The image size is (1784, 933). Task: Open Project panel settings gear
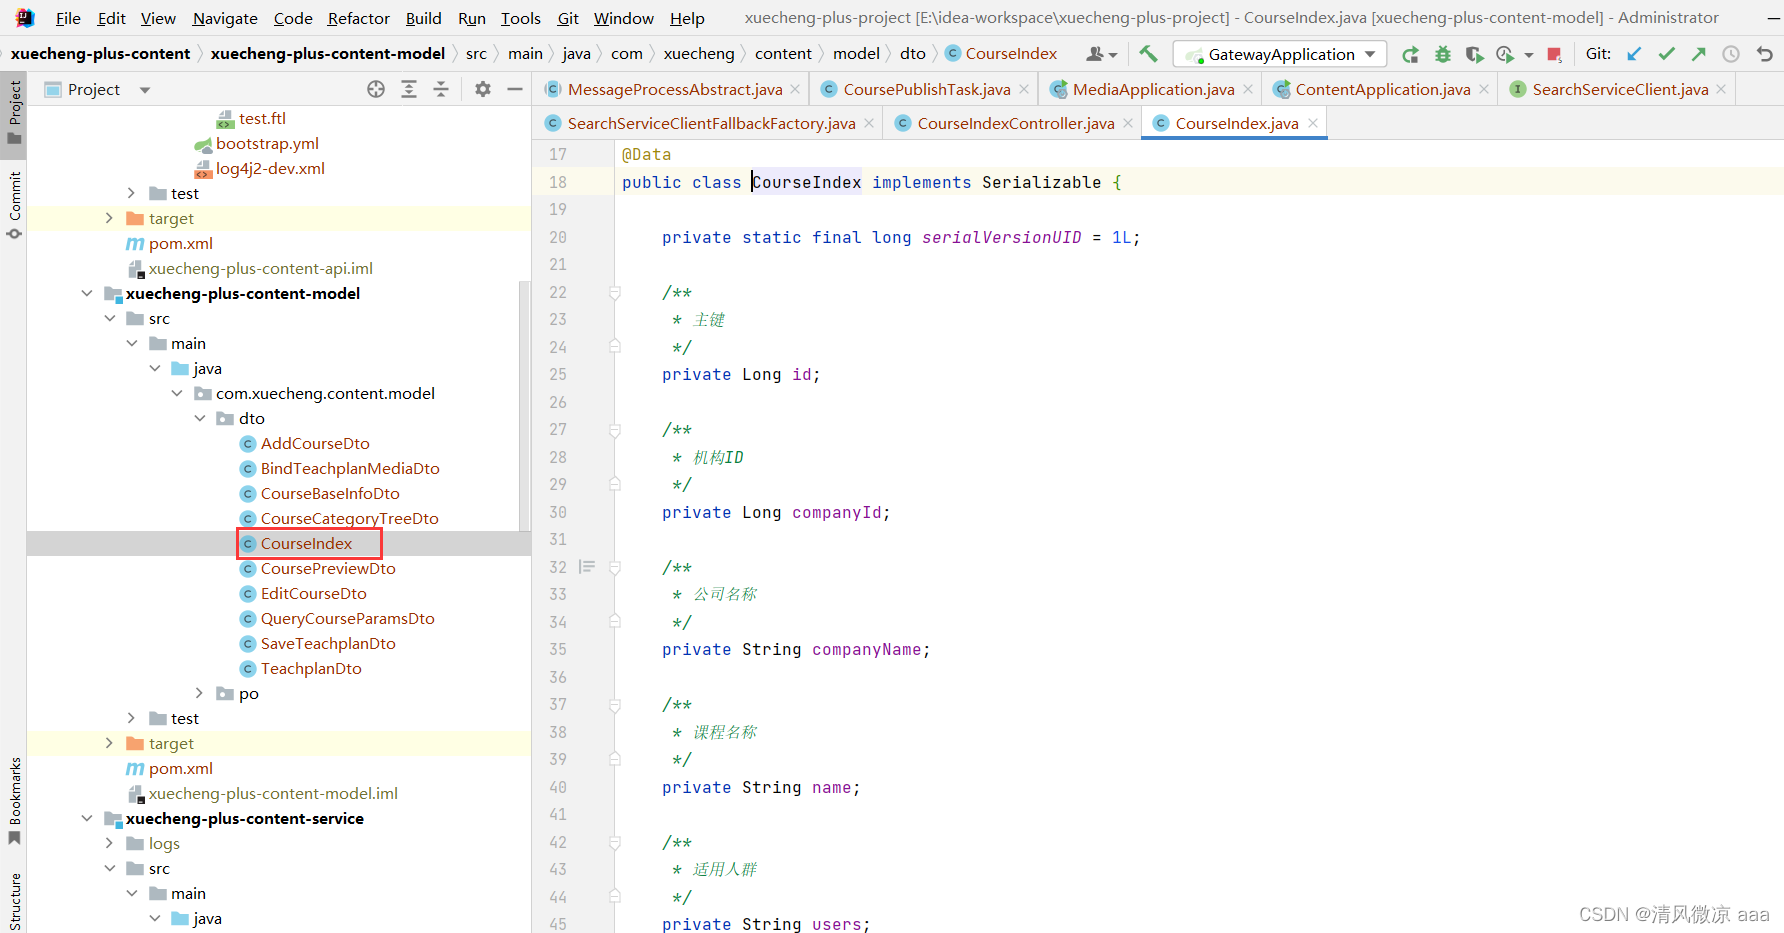(x=483, y=89)
